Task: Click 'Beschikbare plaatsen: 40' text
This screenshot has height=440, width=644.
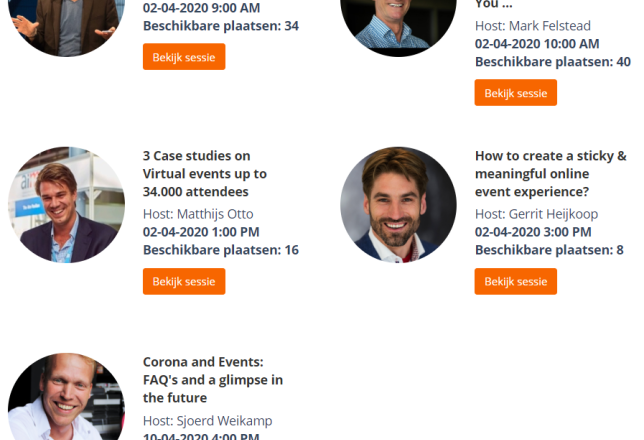Action: pyautogui.click(x=553, y=62)
